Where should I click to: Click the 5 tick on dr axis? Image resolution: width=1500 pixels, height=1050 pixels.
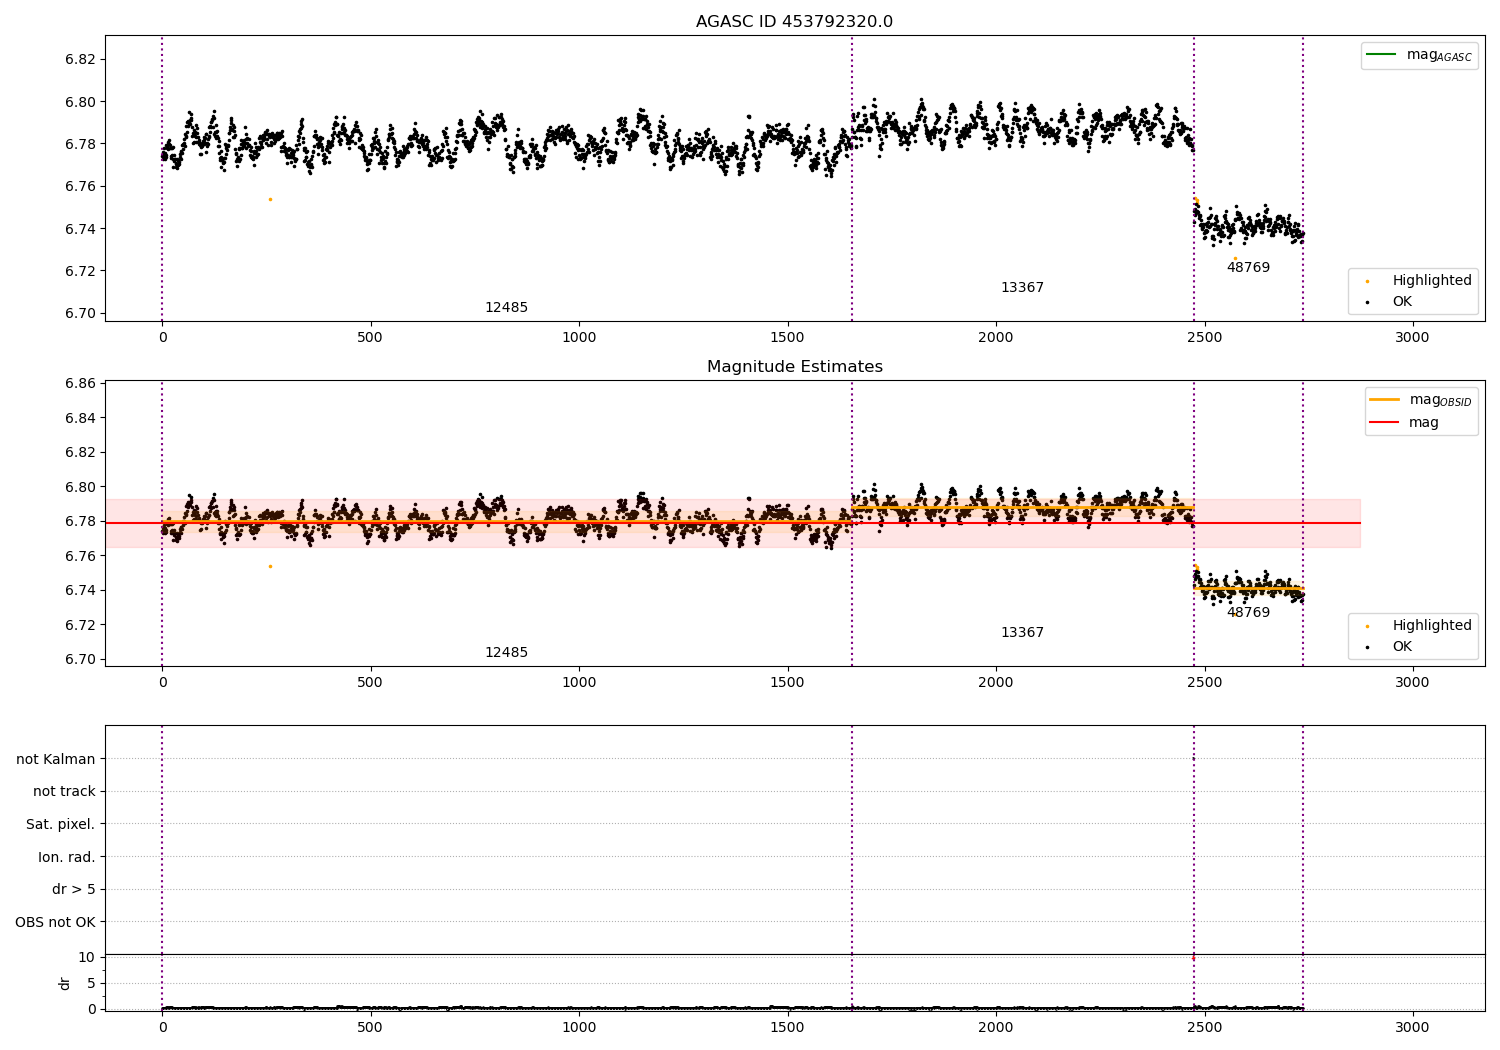pos(91,984)
